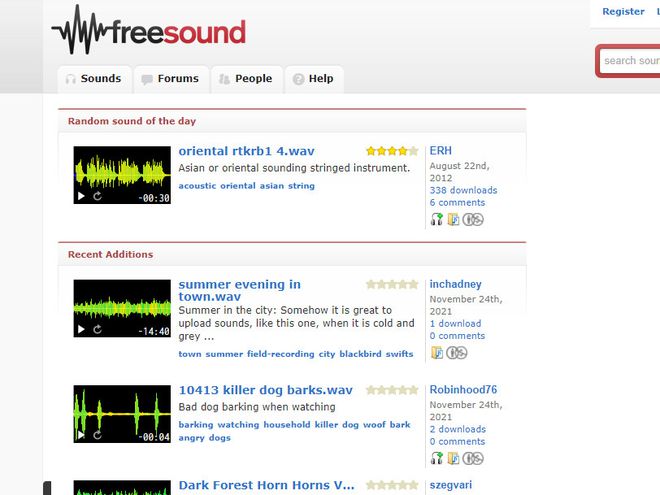The image size is (660, 495).
Task: Toggle loop on summer evening in town player
Action: click(97, 330)
